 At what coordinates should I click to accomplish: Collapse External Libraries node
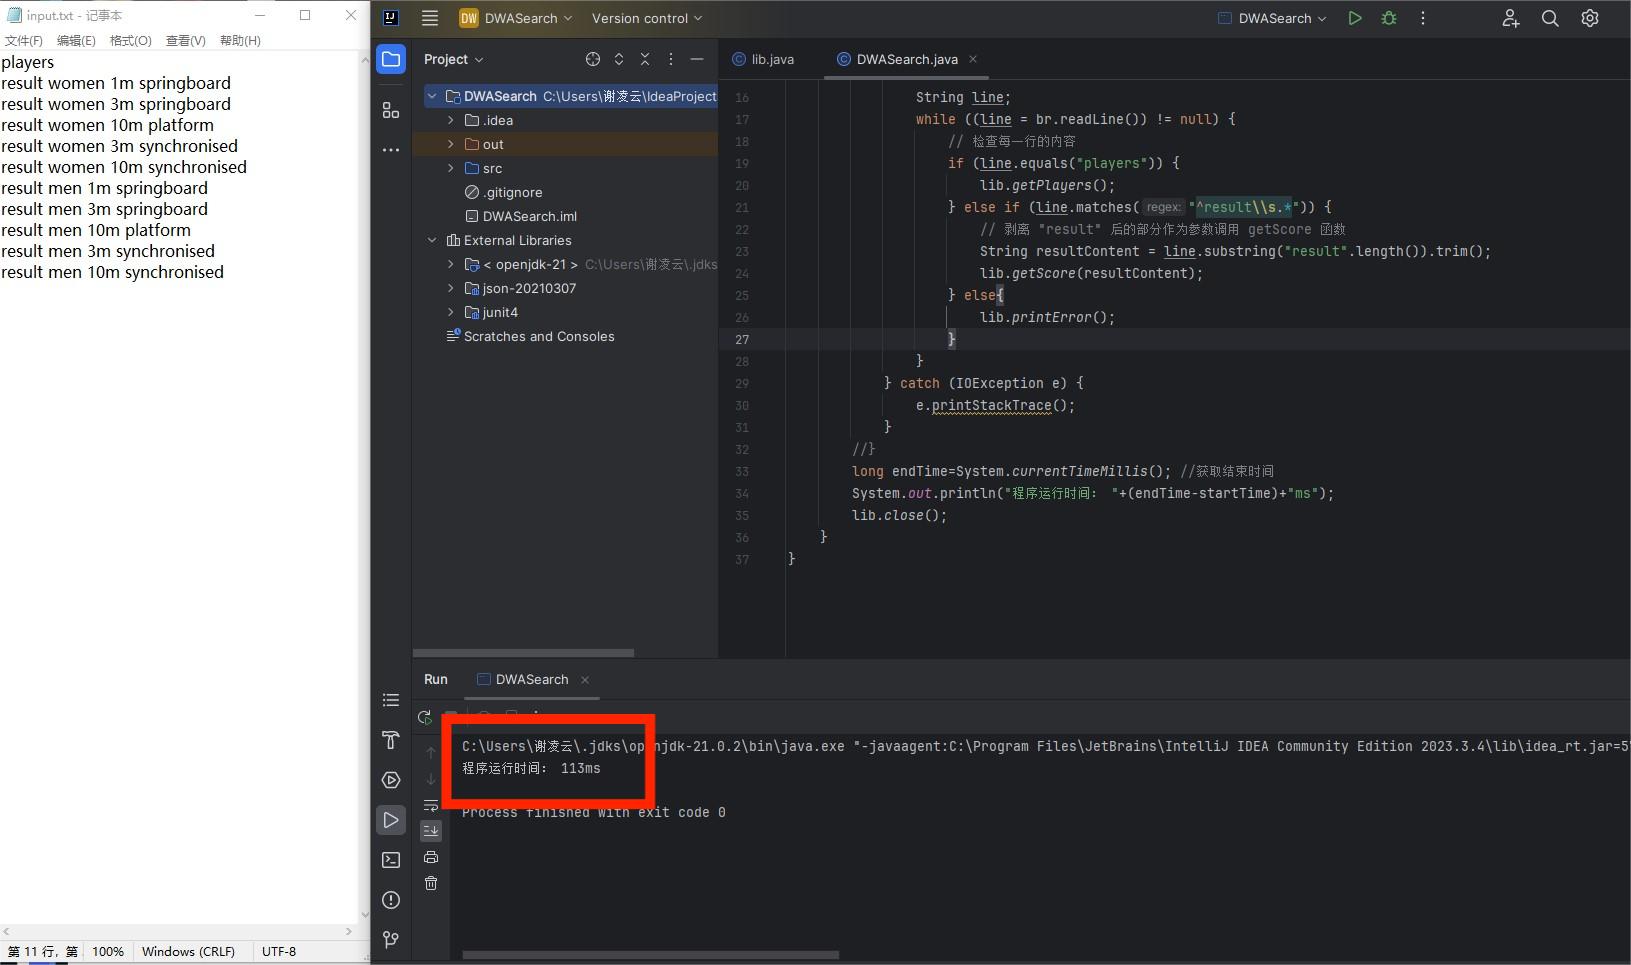click(432, 240)
